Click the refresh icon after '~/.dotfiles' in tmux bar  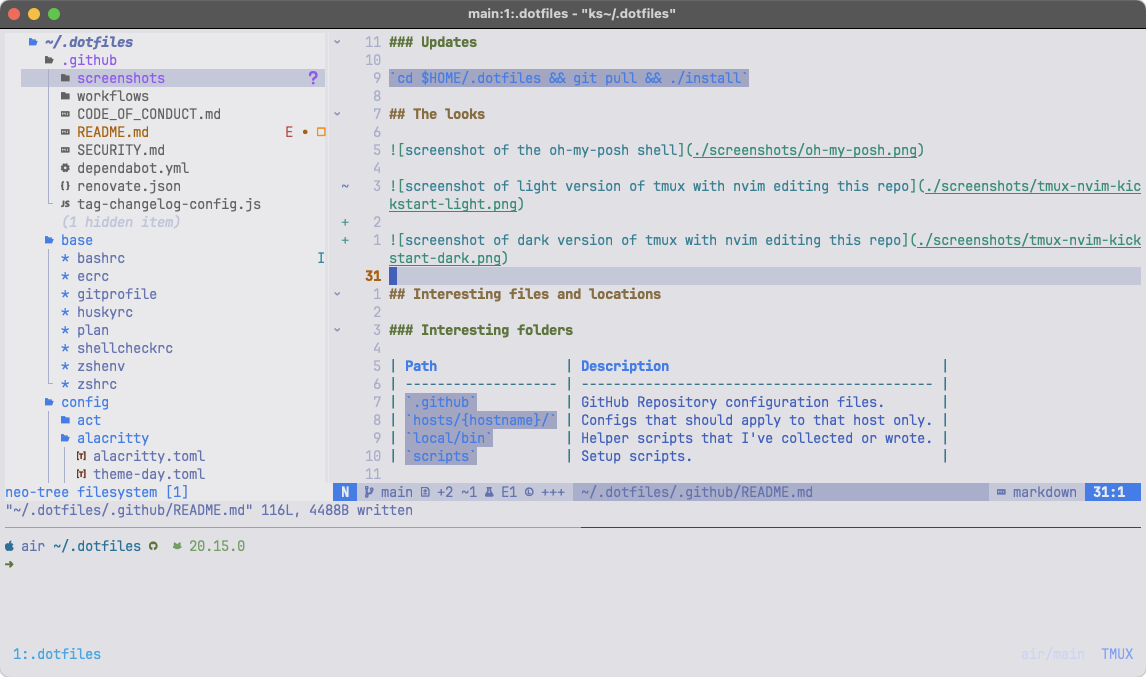(x=153, y=546)
